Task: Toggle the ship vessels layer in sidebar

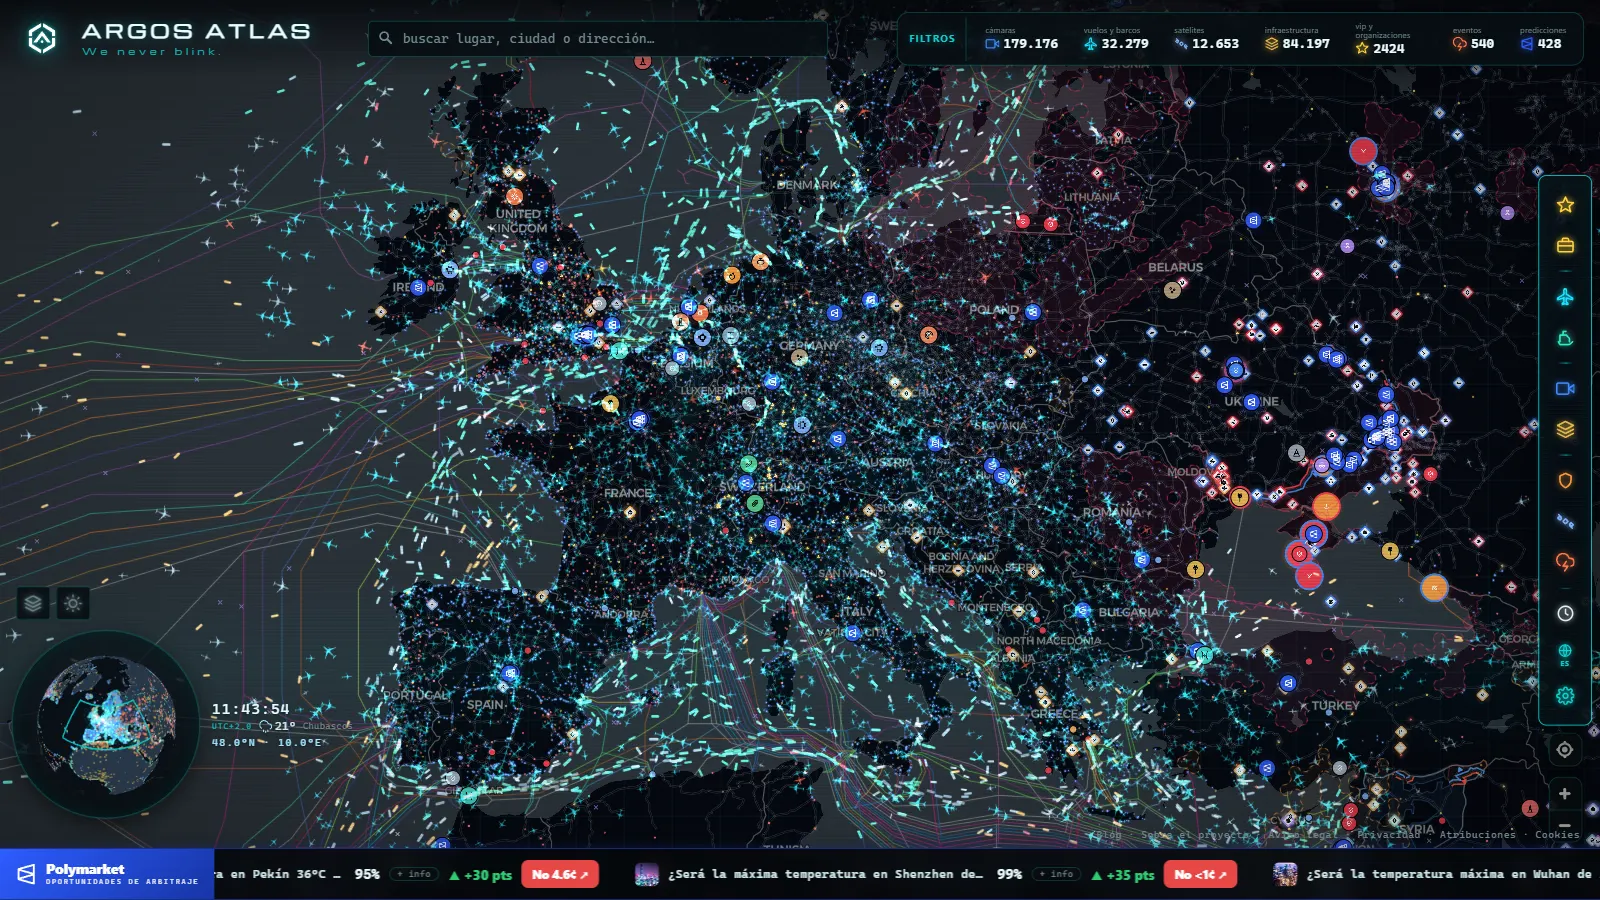Action: 1565,339
